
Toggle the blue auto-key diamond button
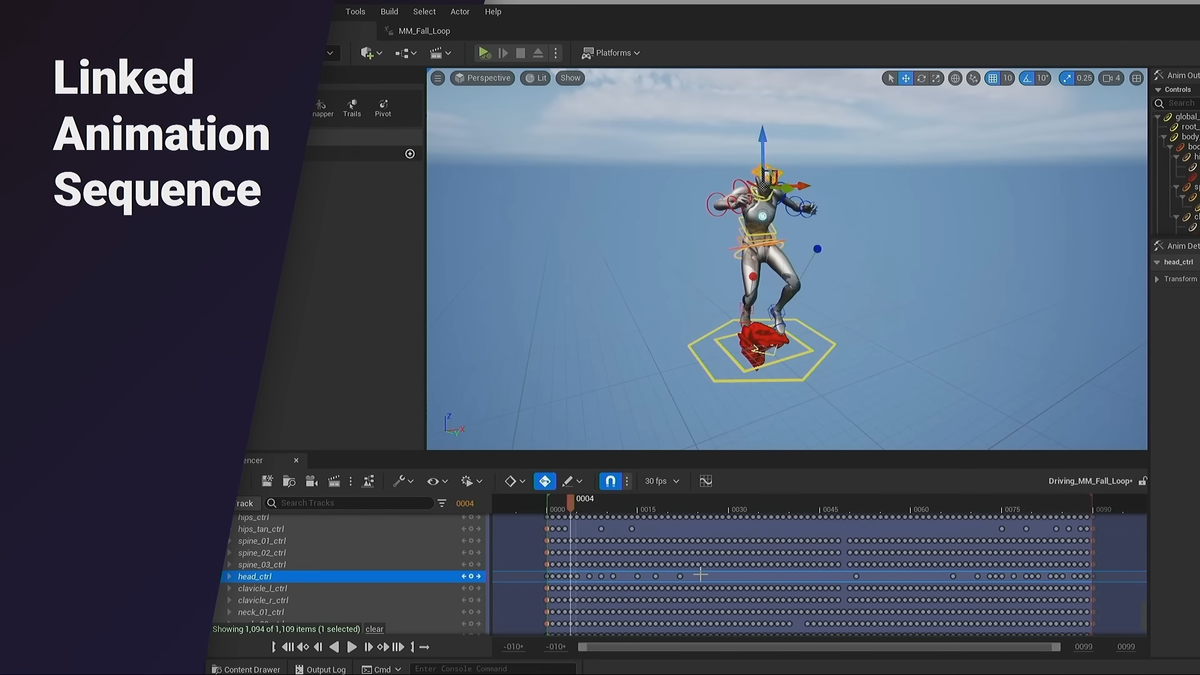[x=543, y=481]
